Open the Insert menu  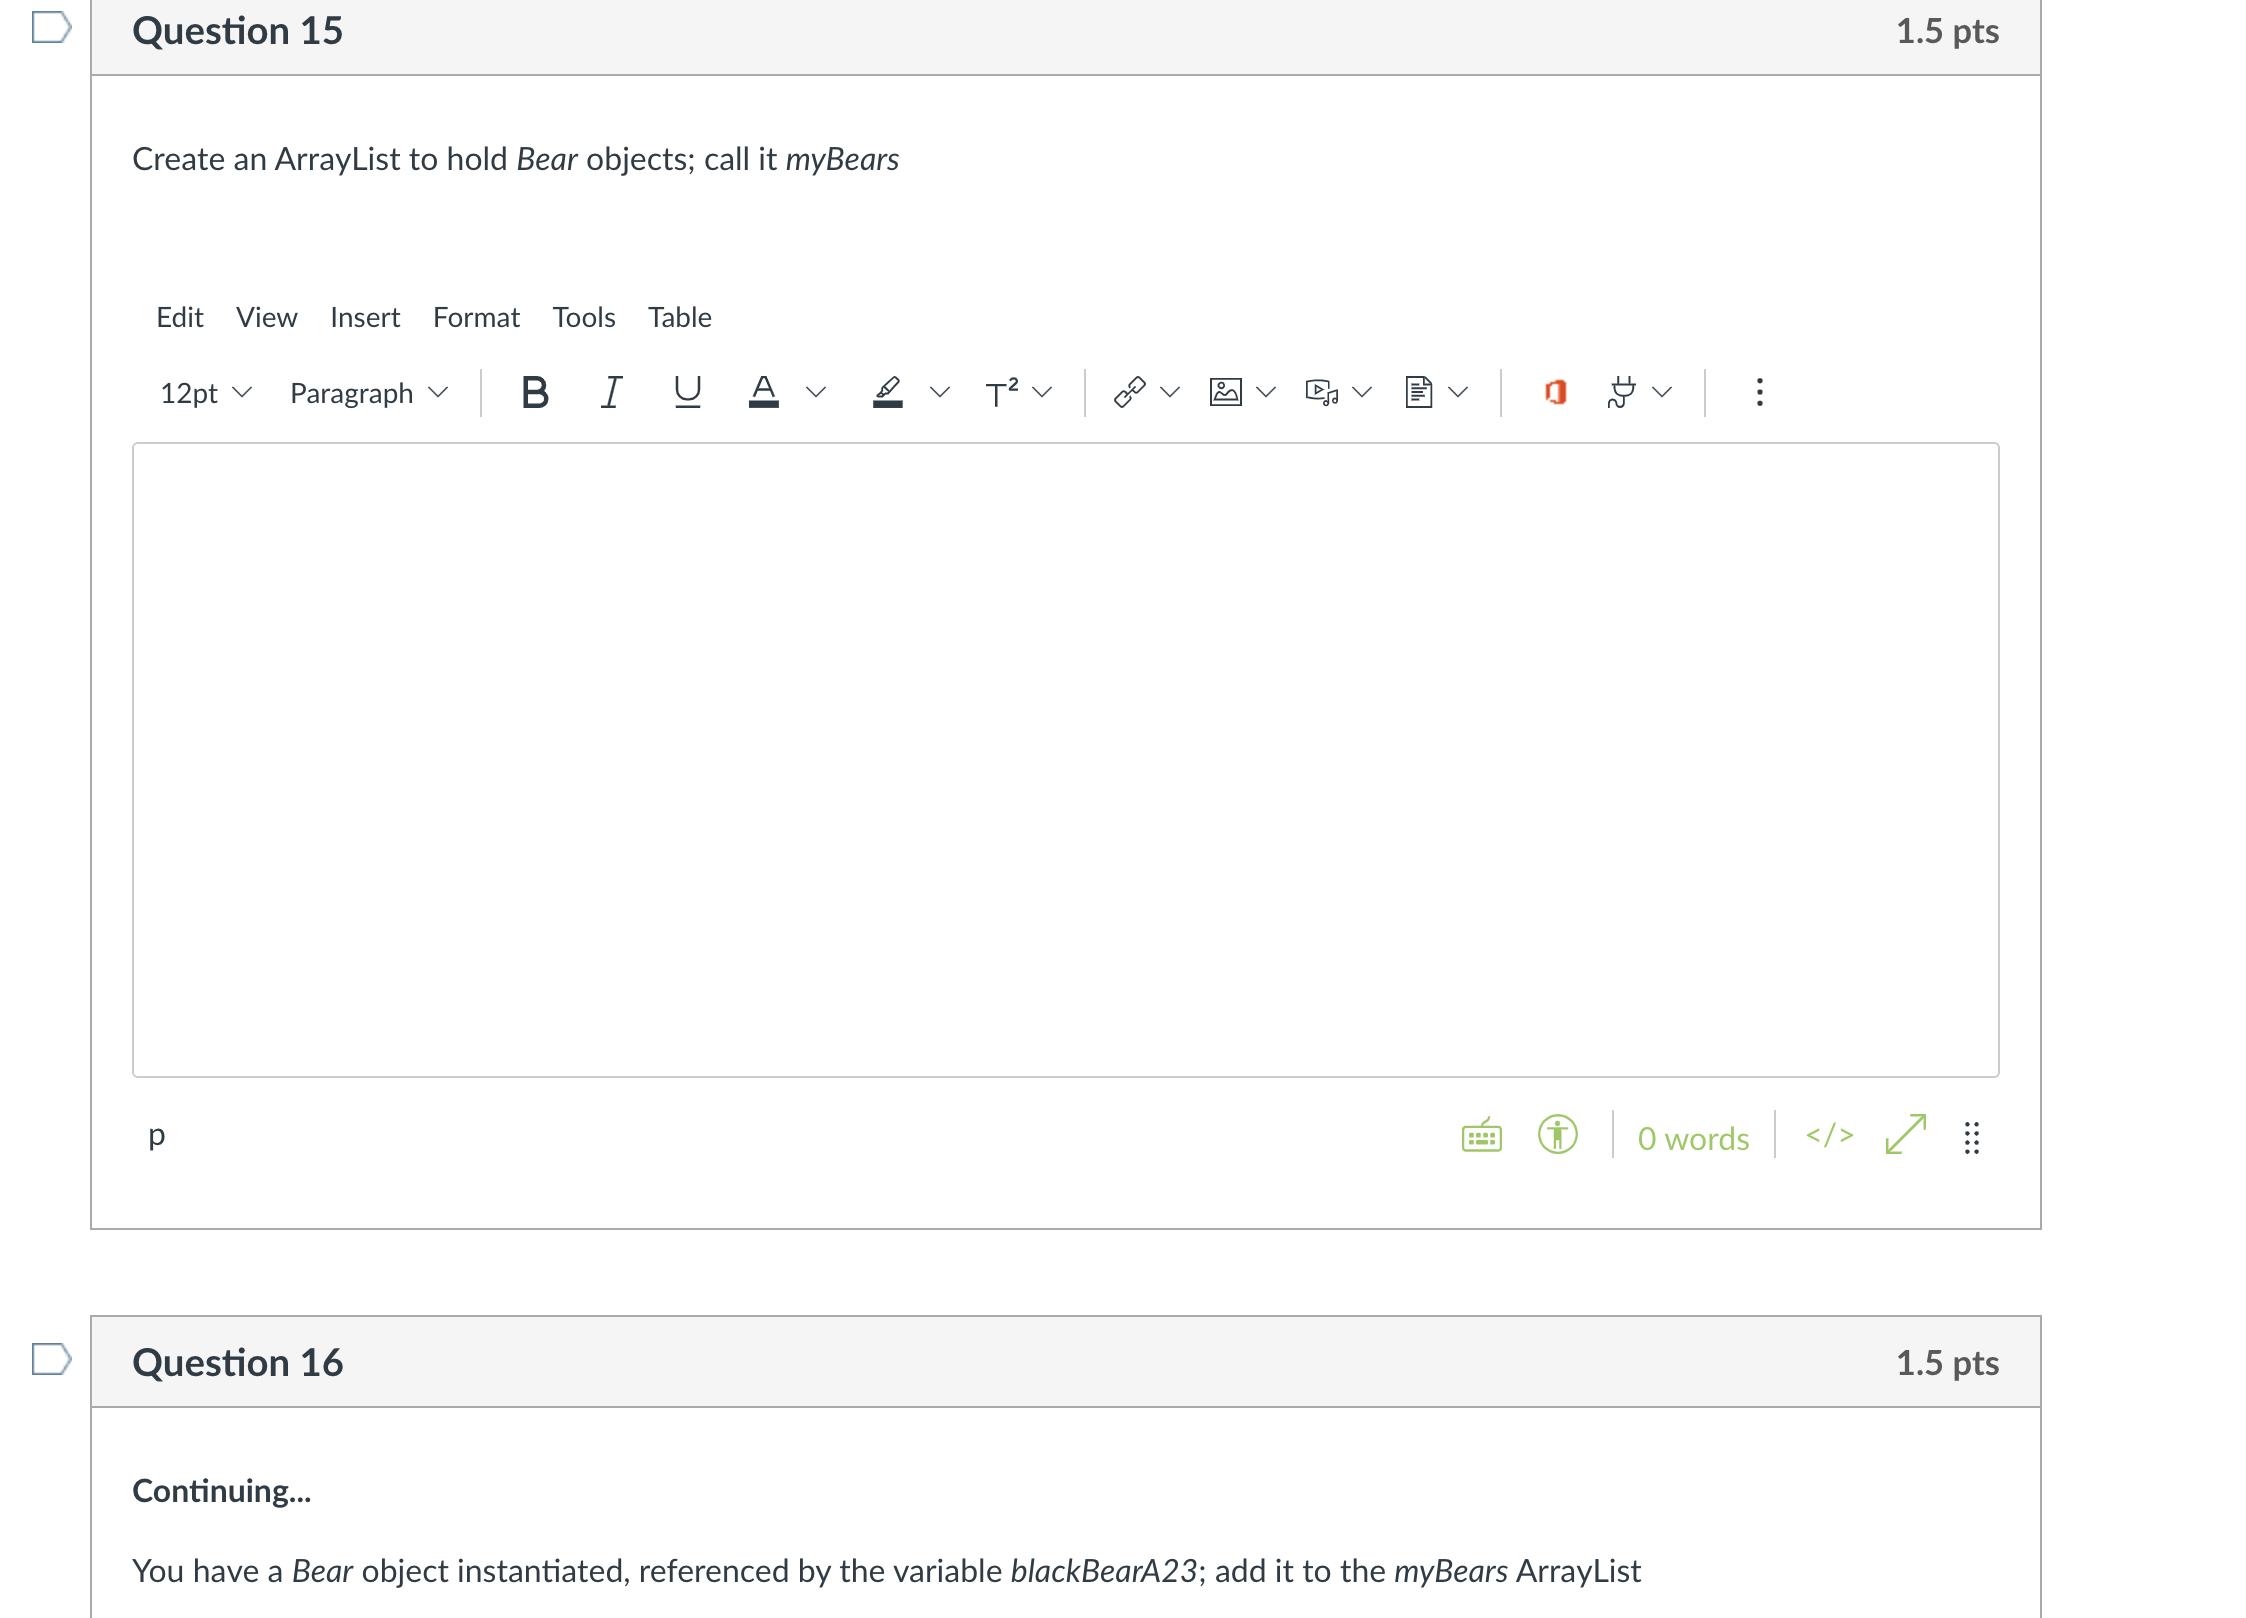click(x=364, y=317)
